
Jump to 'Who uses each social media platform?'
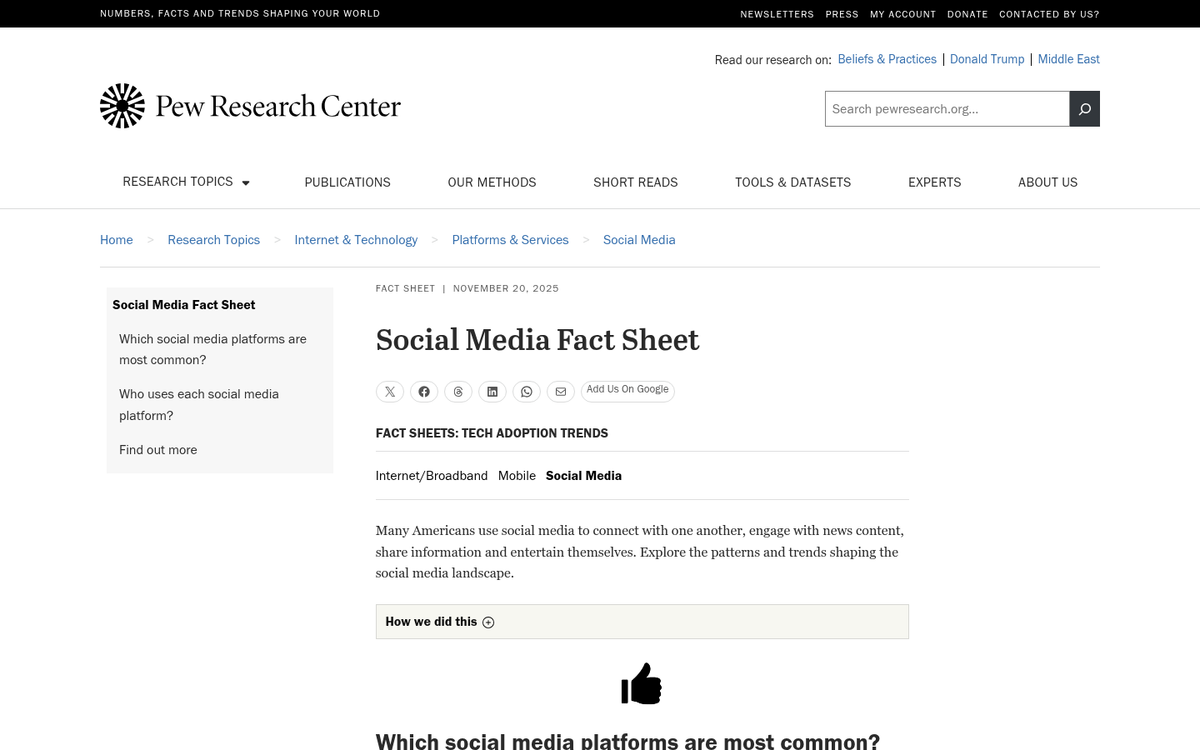199,405
